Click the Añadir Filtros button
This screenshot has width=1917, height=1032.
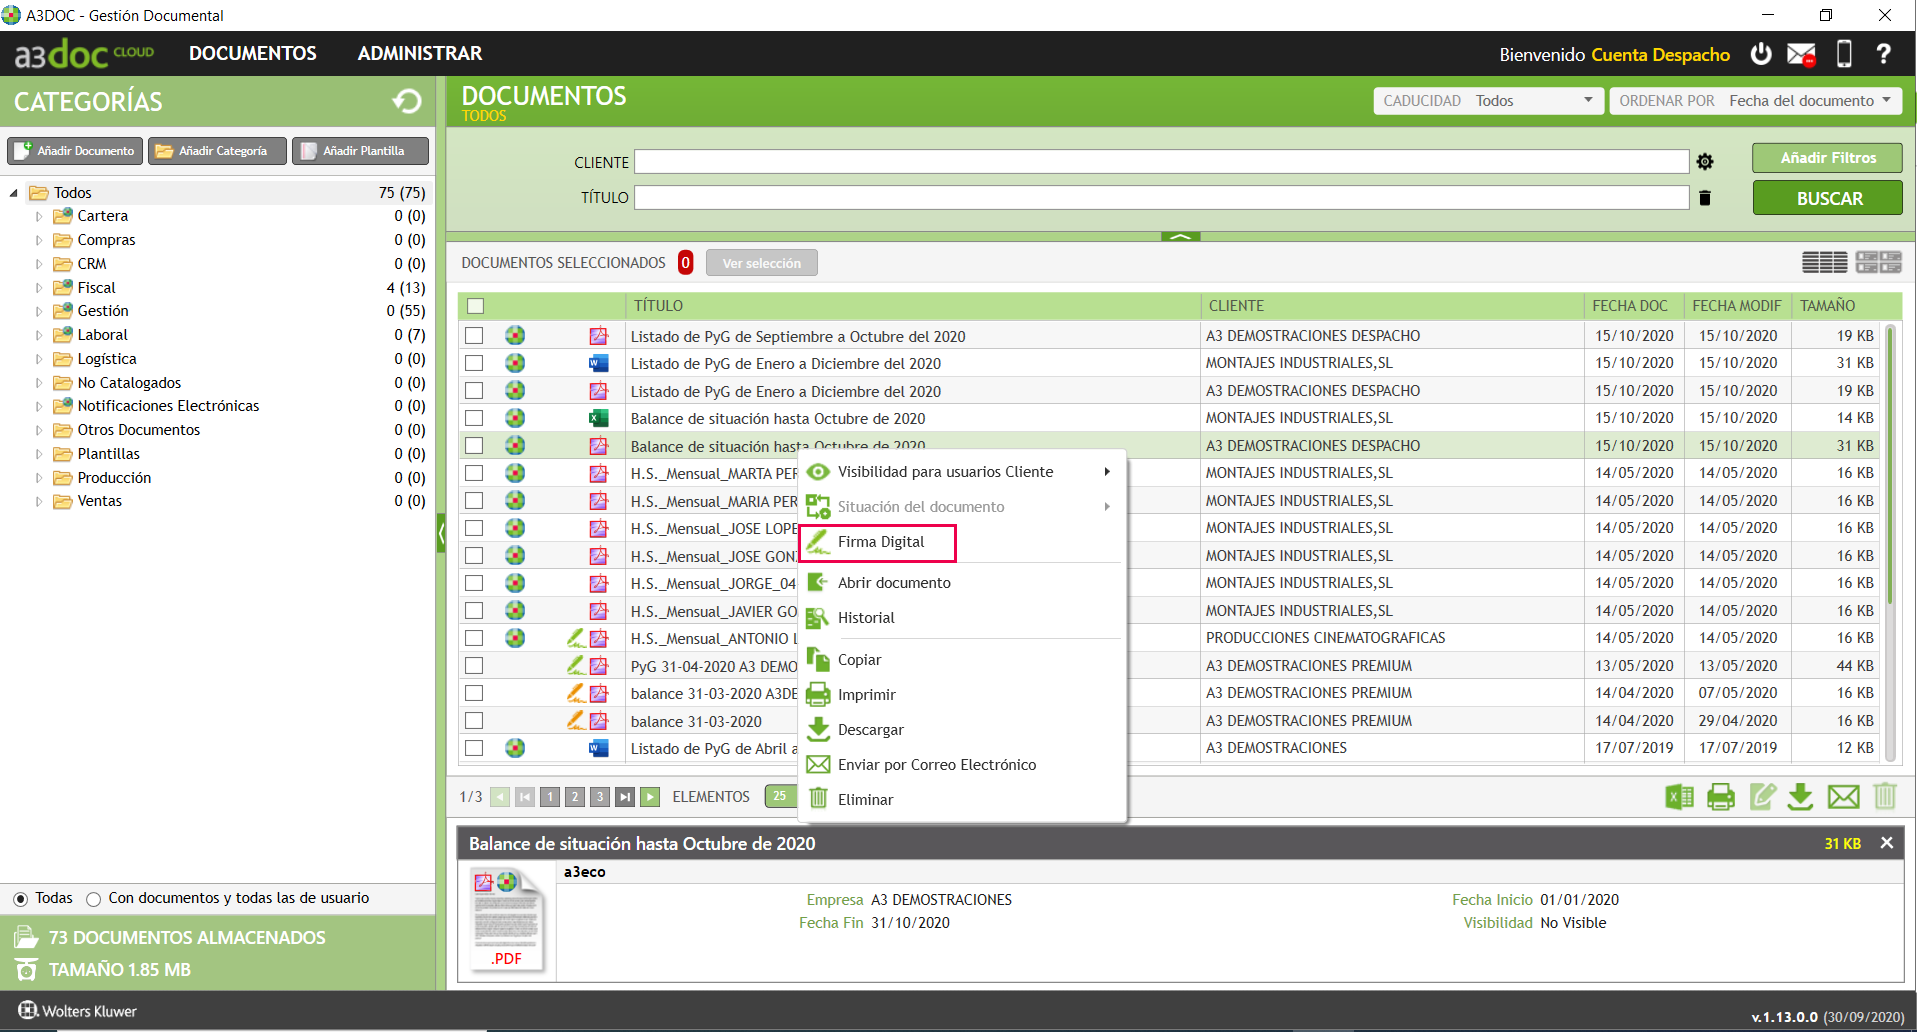coord(1827,158)
